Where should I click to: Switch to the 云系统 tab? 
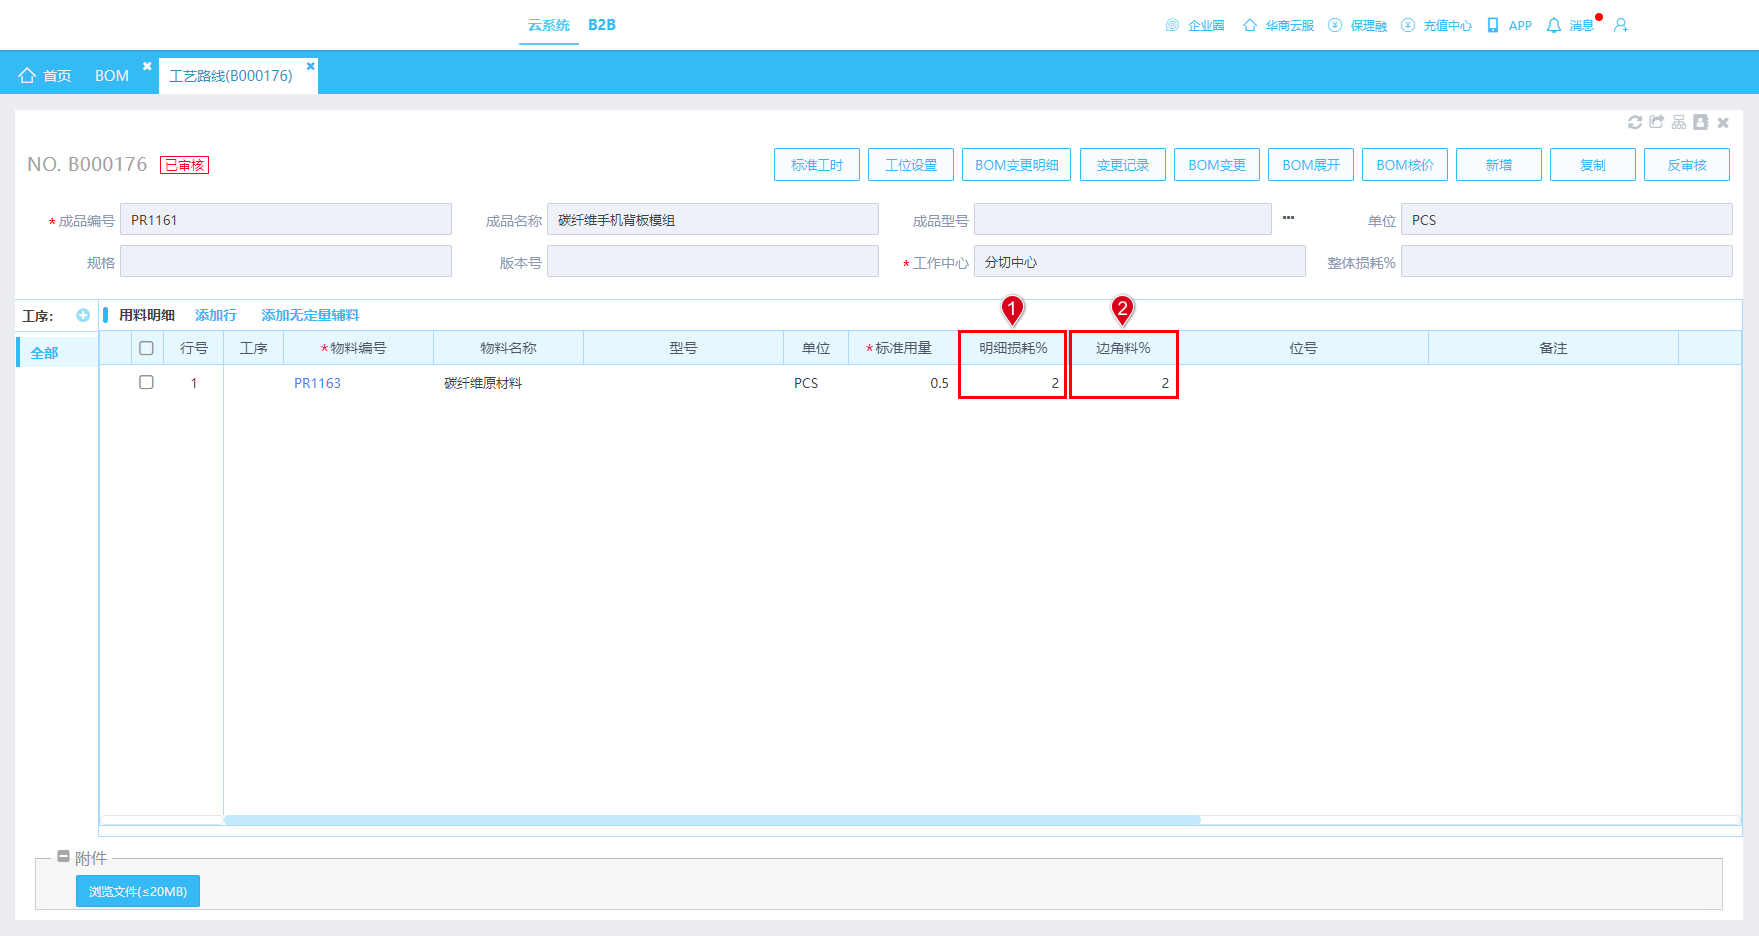click(x=549, y=25)
